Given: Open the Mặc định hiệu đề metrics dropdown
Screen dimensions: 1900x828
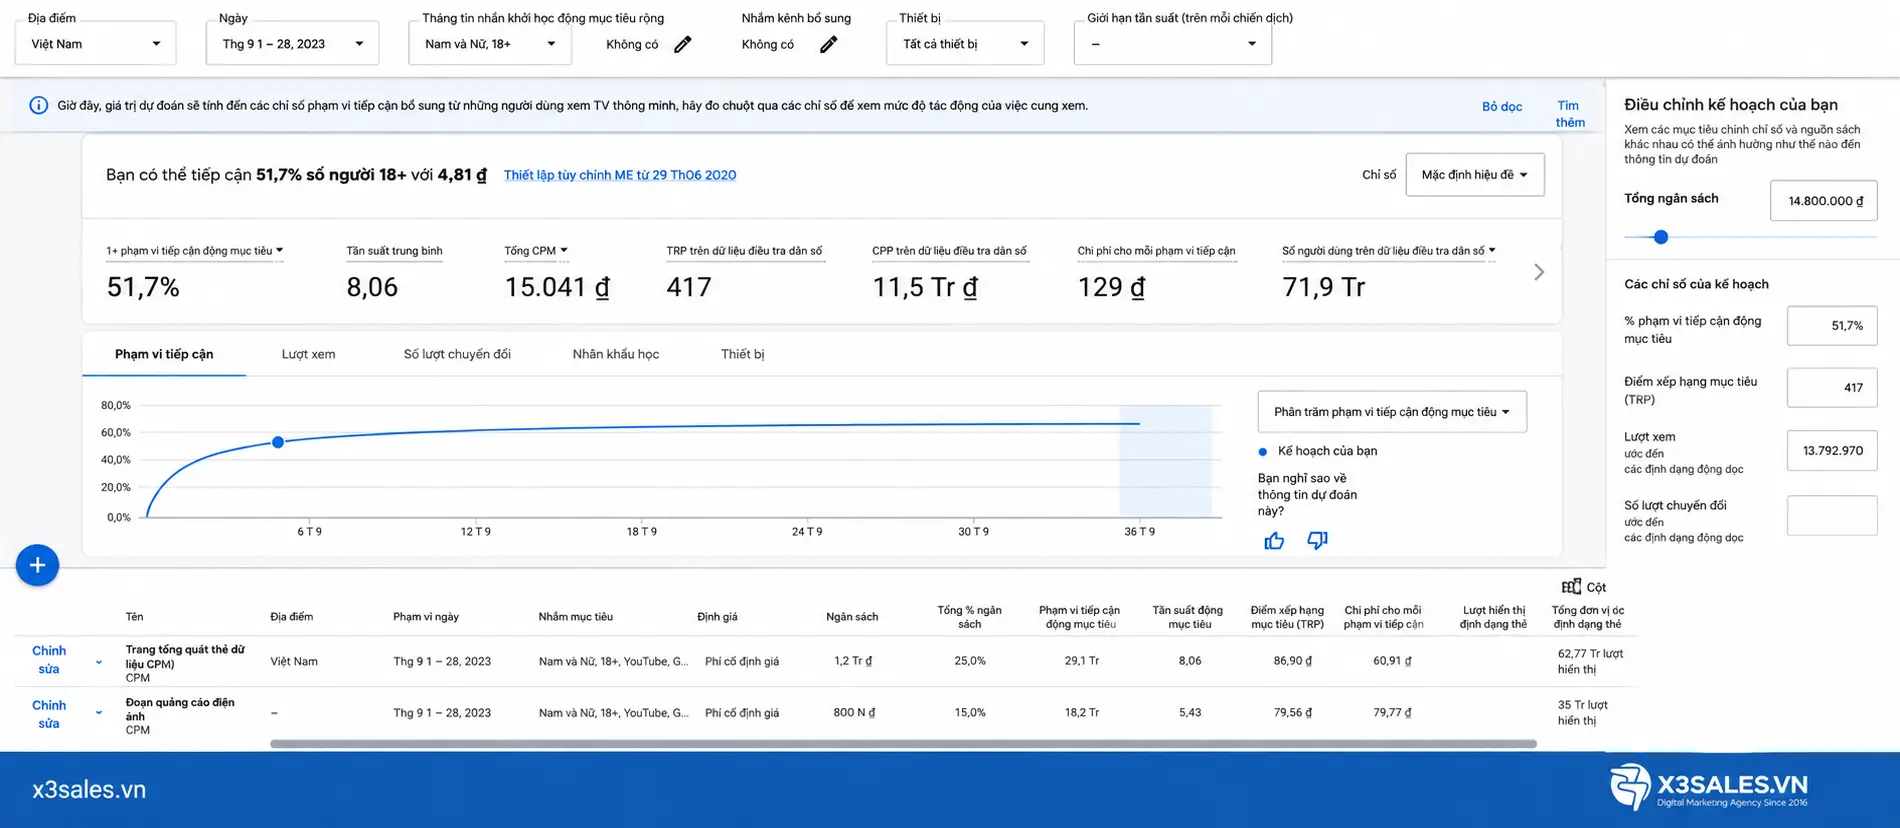Looking at the screenshot, I should [1474, 175].
